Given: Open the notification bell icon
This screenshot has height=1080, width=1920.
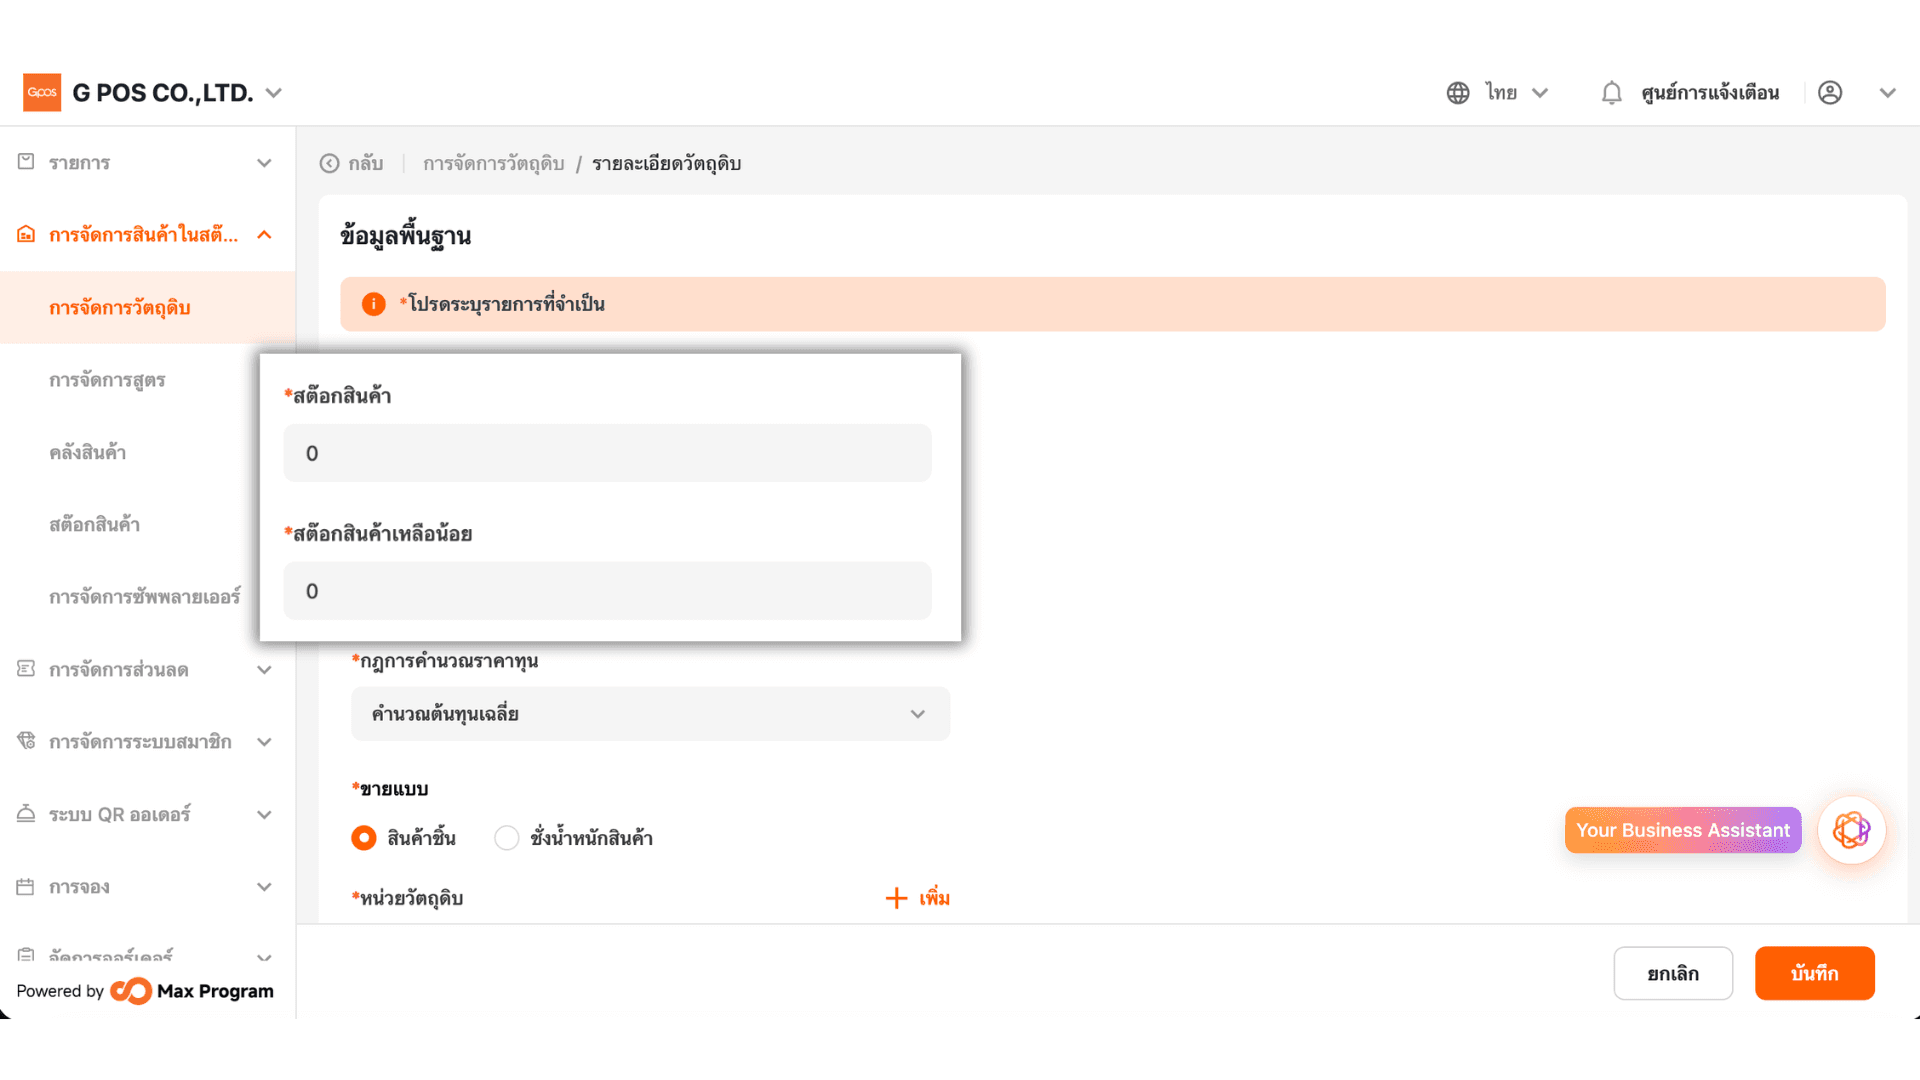Looking at the screenshot, I should pos(1611,93).
